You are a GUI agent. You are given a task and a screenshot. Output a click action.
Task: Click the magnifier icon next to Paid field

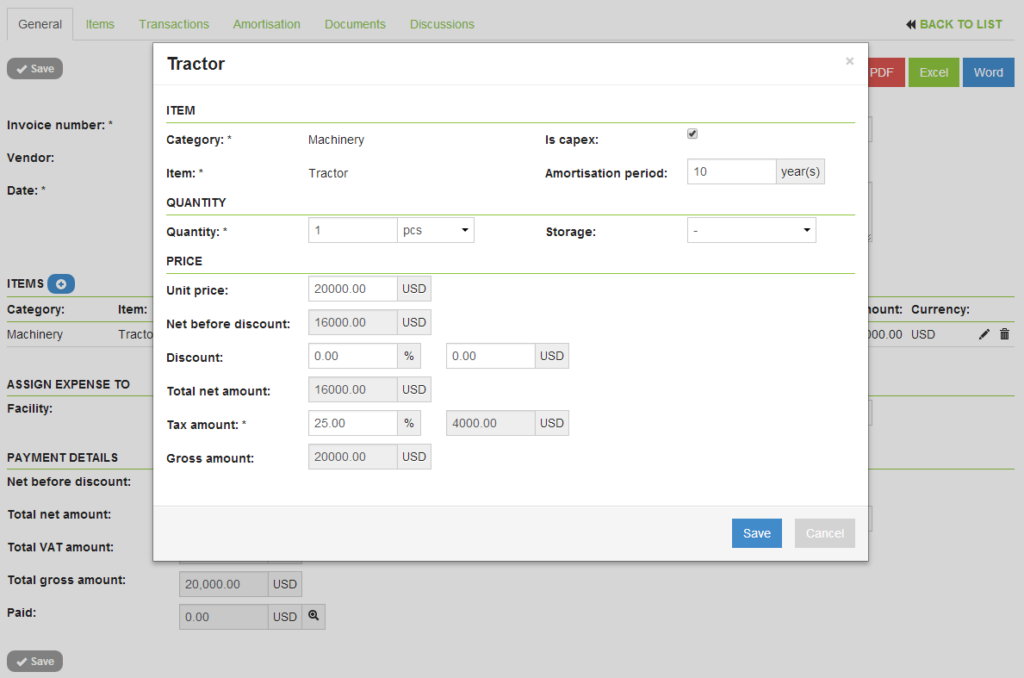coord(313,616)
